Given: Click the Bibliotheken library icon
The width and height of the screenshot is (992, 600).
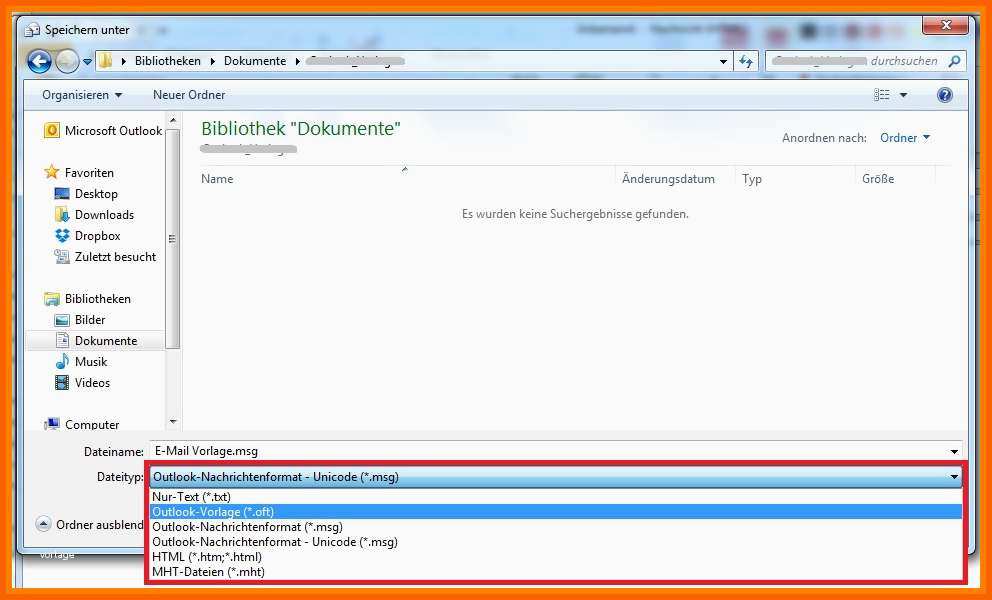Looking at the screenshot, I should click(x=51, y=299).
